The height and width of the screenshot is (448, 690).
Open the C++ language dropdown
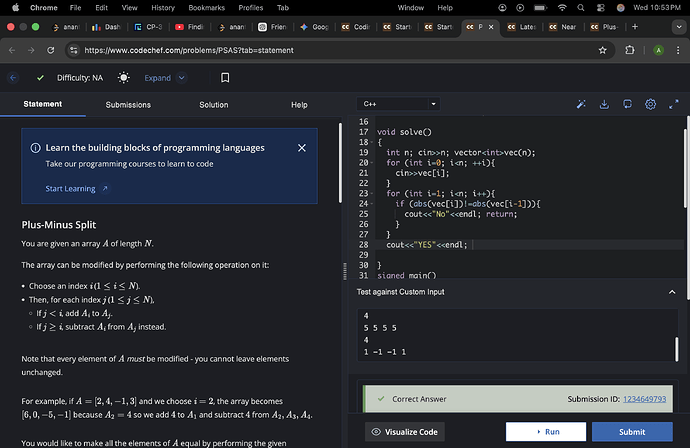(x=398, y=104)
